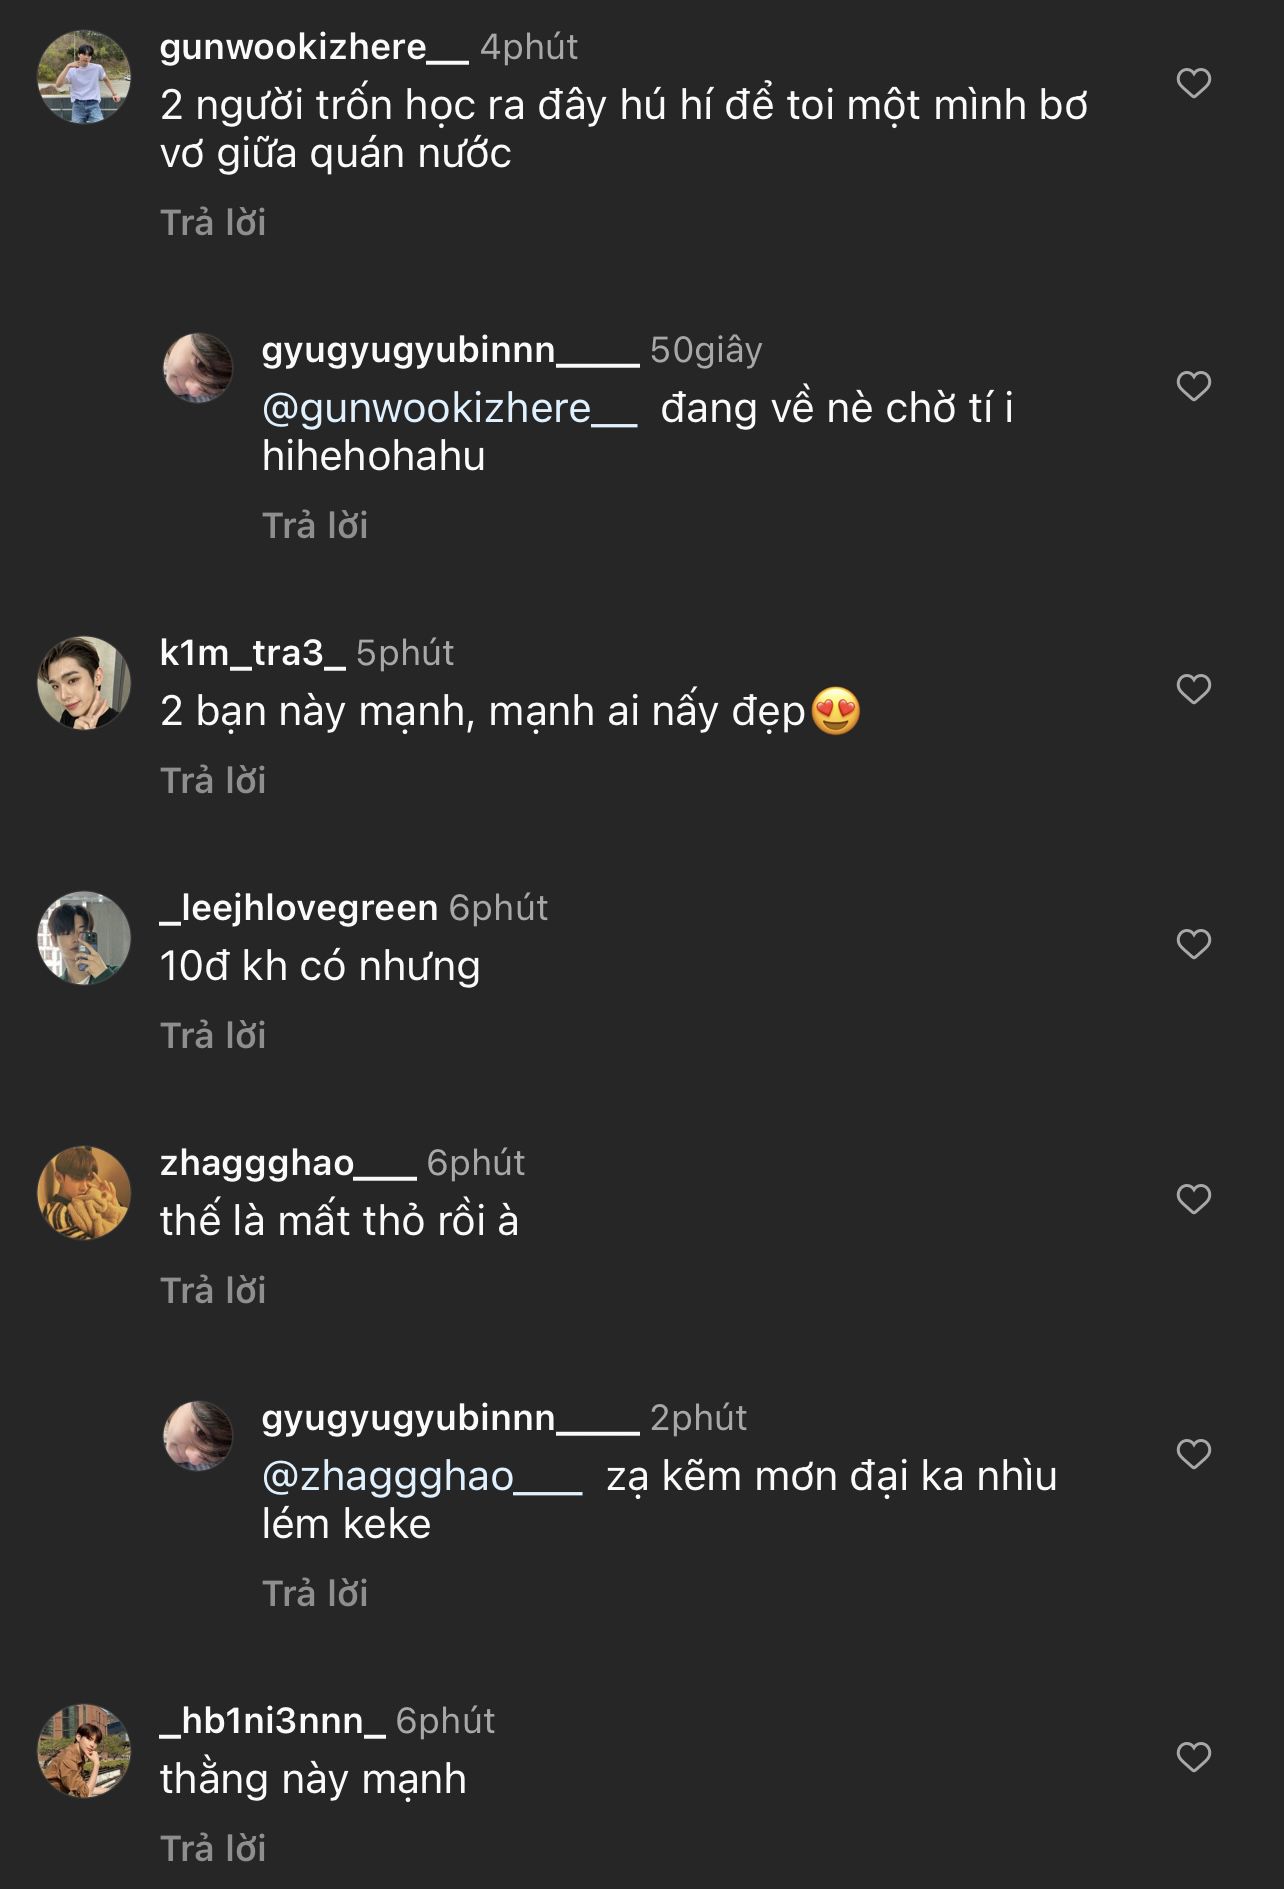
Task: Reply to _leejhlovegreen's comment
Action: click(213, 1036)
